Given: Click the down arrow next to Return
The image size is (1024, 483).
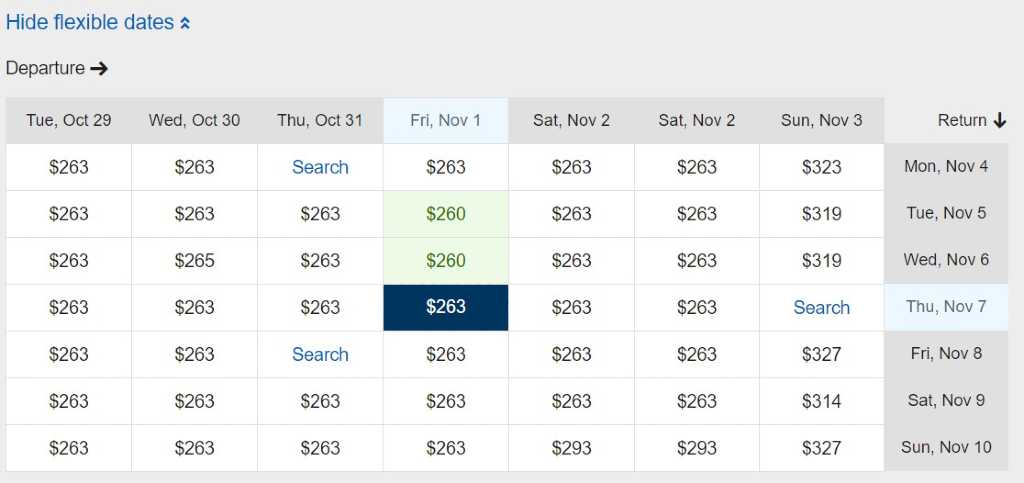Looking at the screenshot, I should [x=999, y=120].
